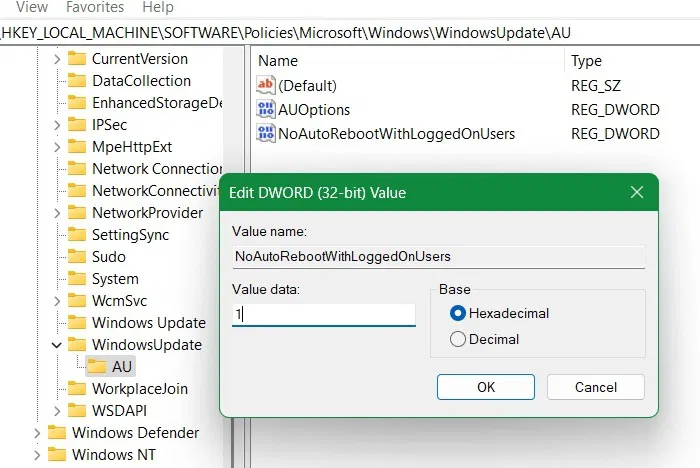Open the Help menu
The height and width of the screenshot is (468, 700).
click(x=158, y=7)
